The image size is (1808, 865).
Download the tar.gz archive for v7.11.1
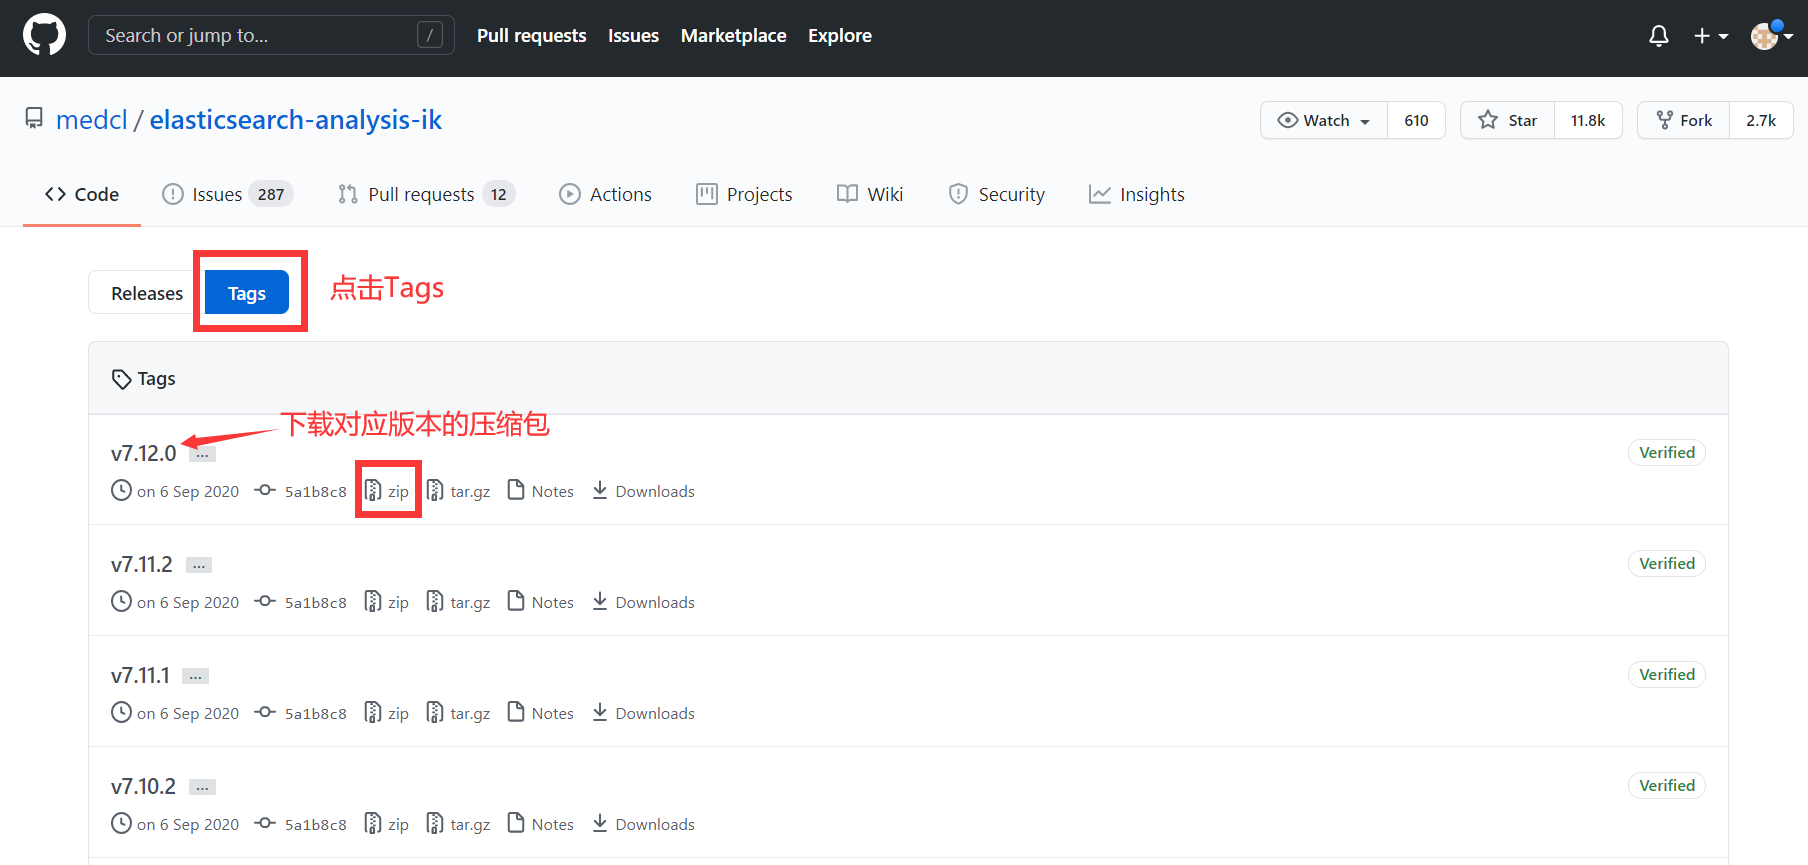pyautogui.click(x=458, y=713)
